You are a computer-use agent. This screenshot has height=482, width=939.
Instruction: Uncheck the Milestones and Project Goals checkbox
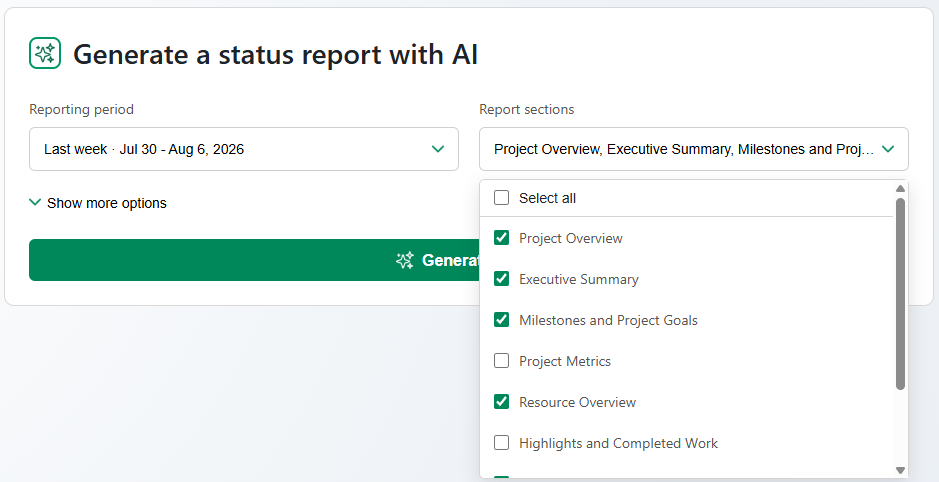(501, 320)
